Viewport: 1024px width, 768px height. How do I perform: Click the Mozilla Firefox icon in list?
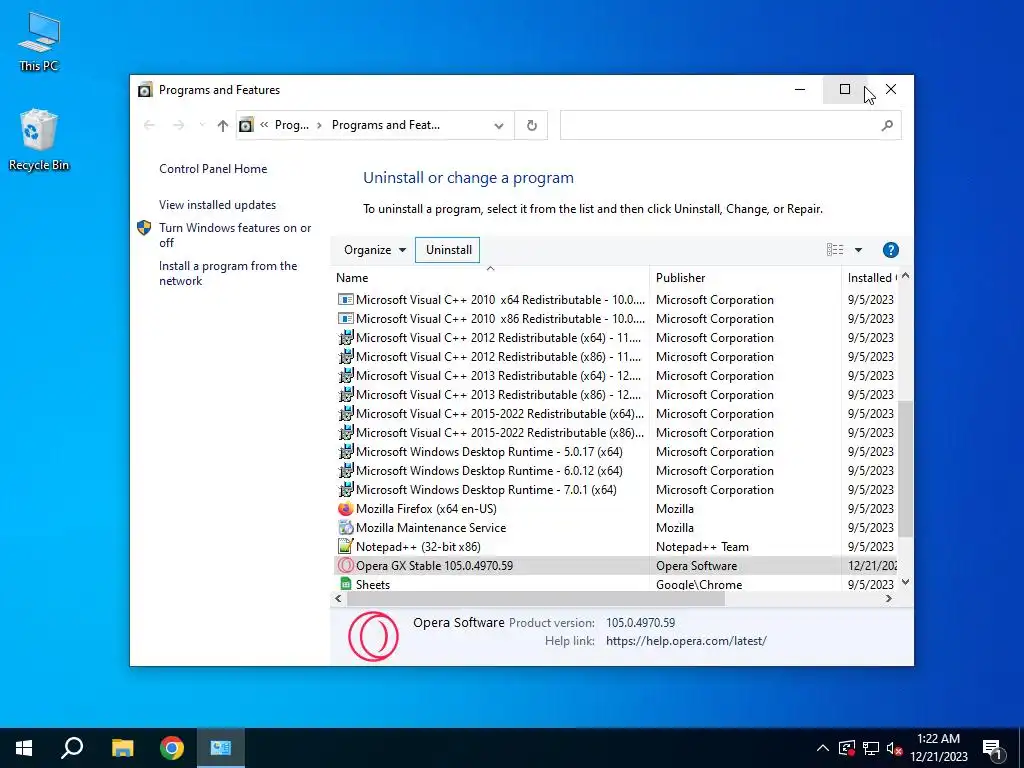[x=345, y=509]
